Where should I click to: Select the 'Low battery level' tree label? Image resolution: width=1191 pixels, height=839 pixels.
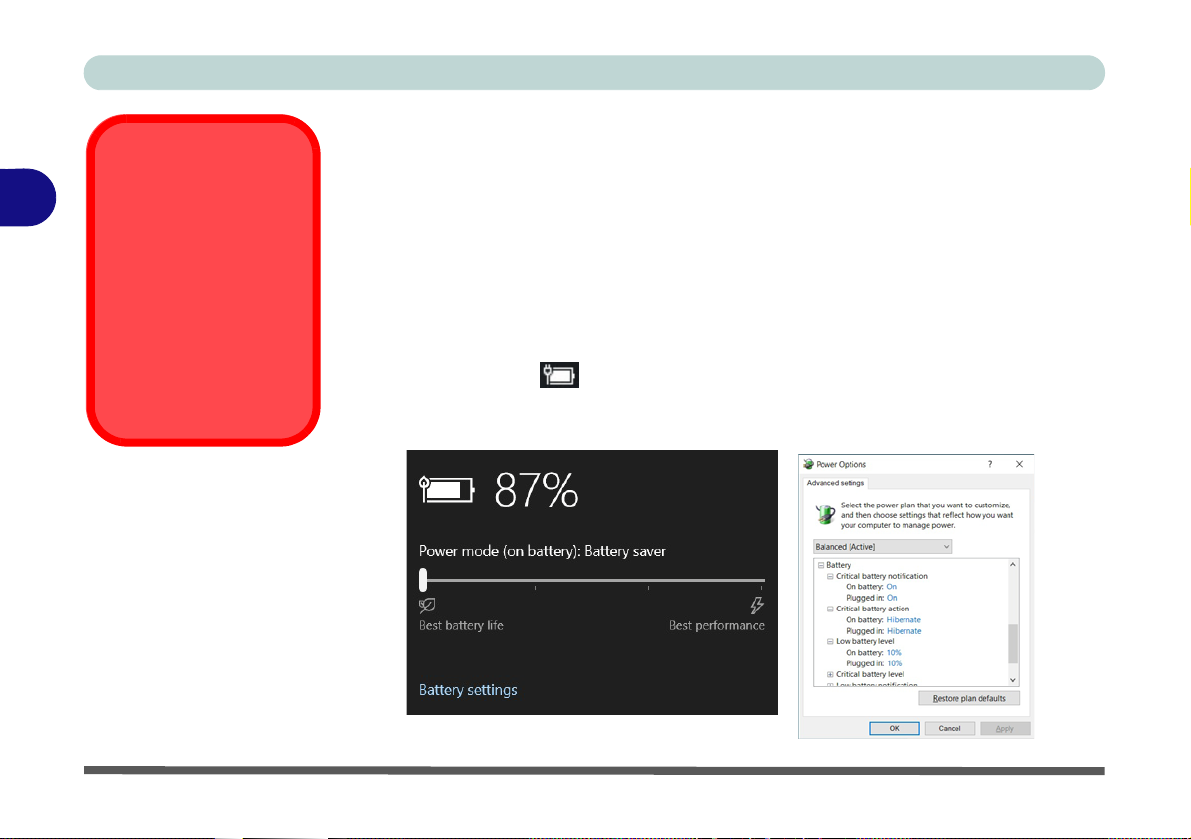click(865, 642)
